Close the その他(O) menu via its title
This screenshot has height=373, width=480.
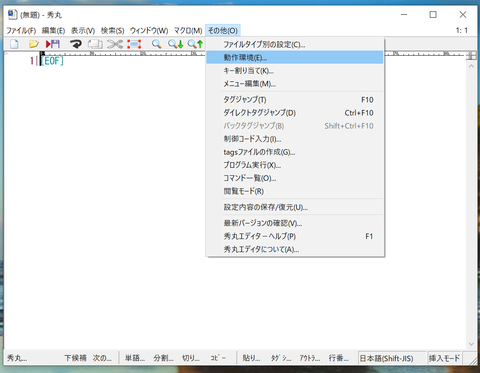coord(223,31)
